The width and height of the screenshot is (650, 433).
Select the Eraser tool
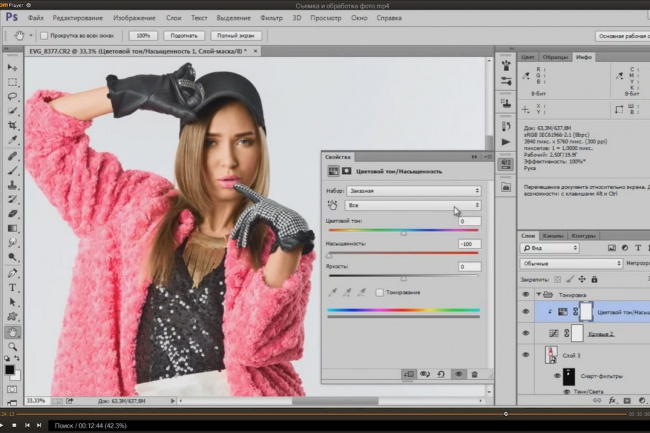point(12,214)
